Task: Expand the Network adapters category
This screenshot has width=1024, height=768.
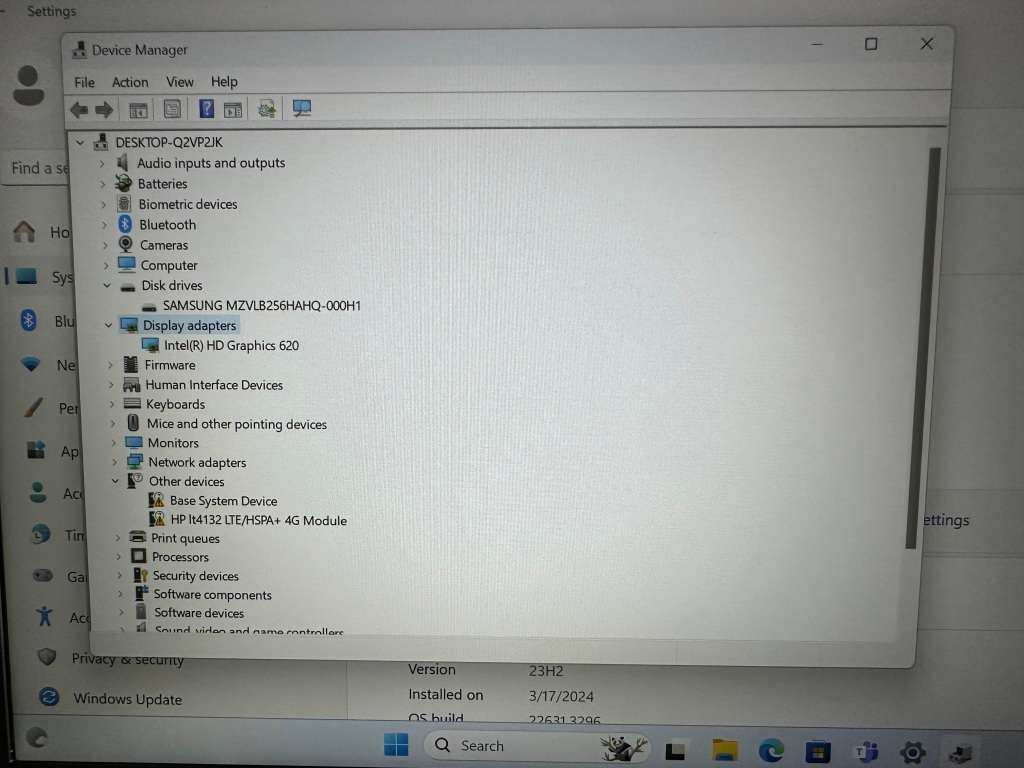Action: pos(113,462)
